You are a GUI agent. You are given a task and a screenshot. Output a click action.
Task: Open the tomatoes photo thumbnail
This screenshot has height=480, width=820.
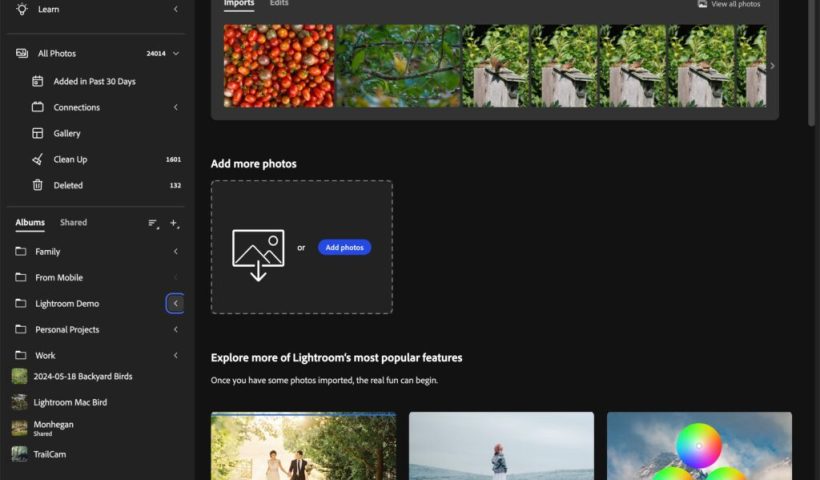click(278, 66)
